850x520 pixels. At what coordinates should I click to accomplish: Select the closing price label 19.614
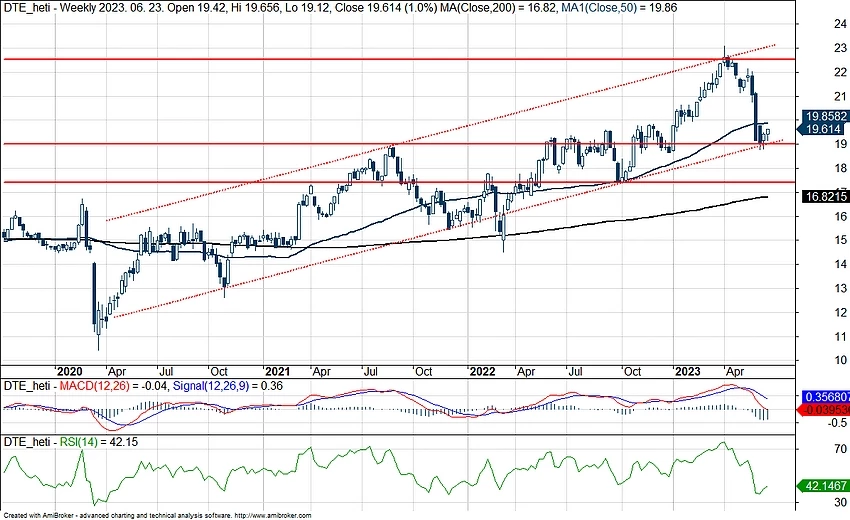(x=823, y=129)
